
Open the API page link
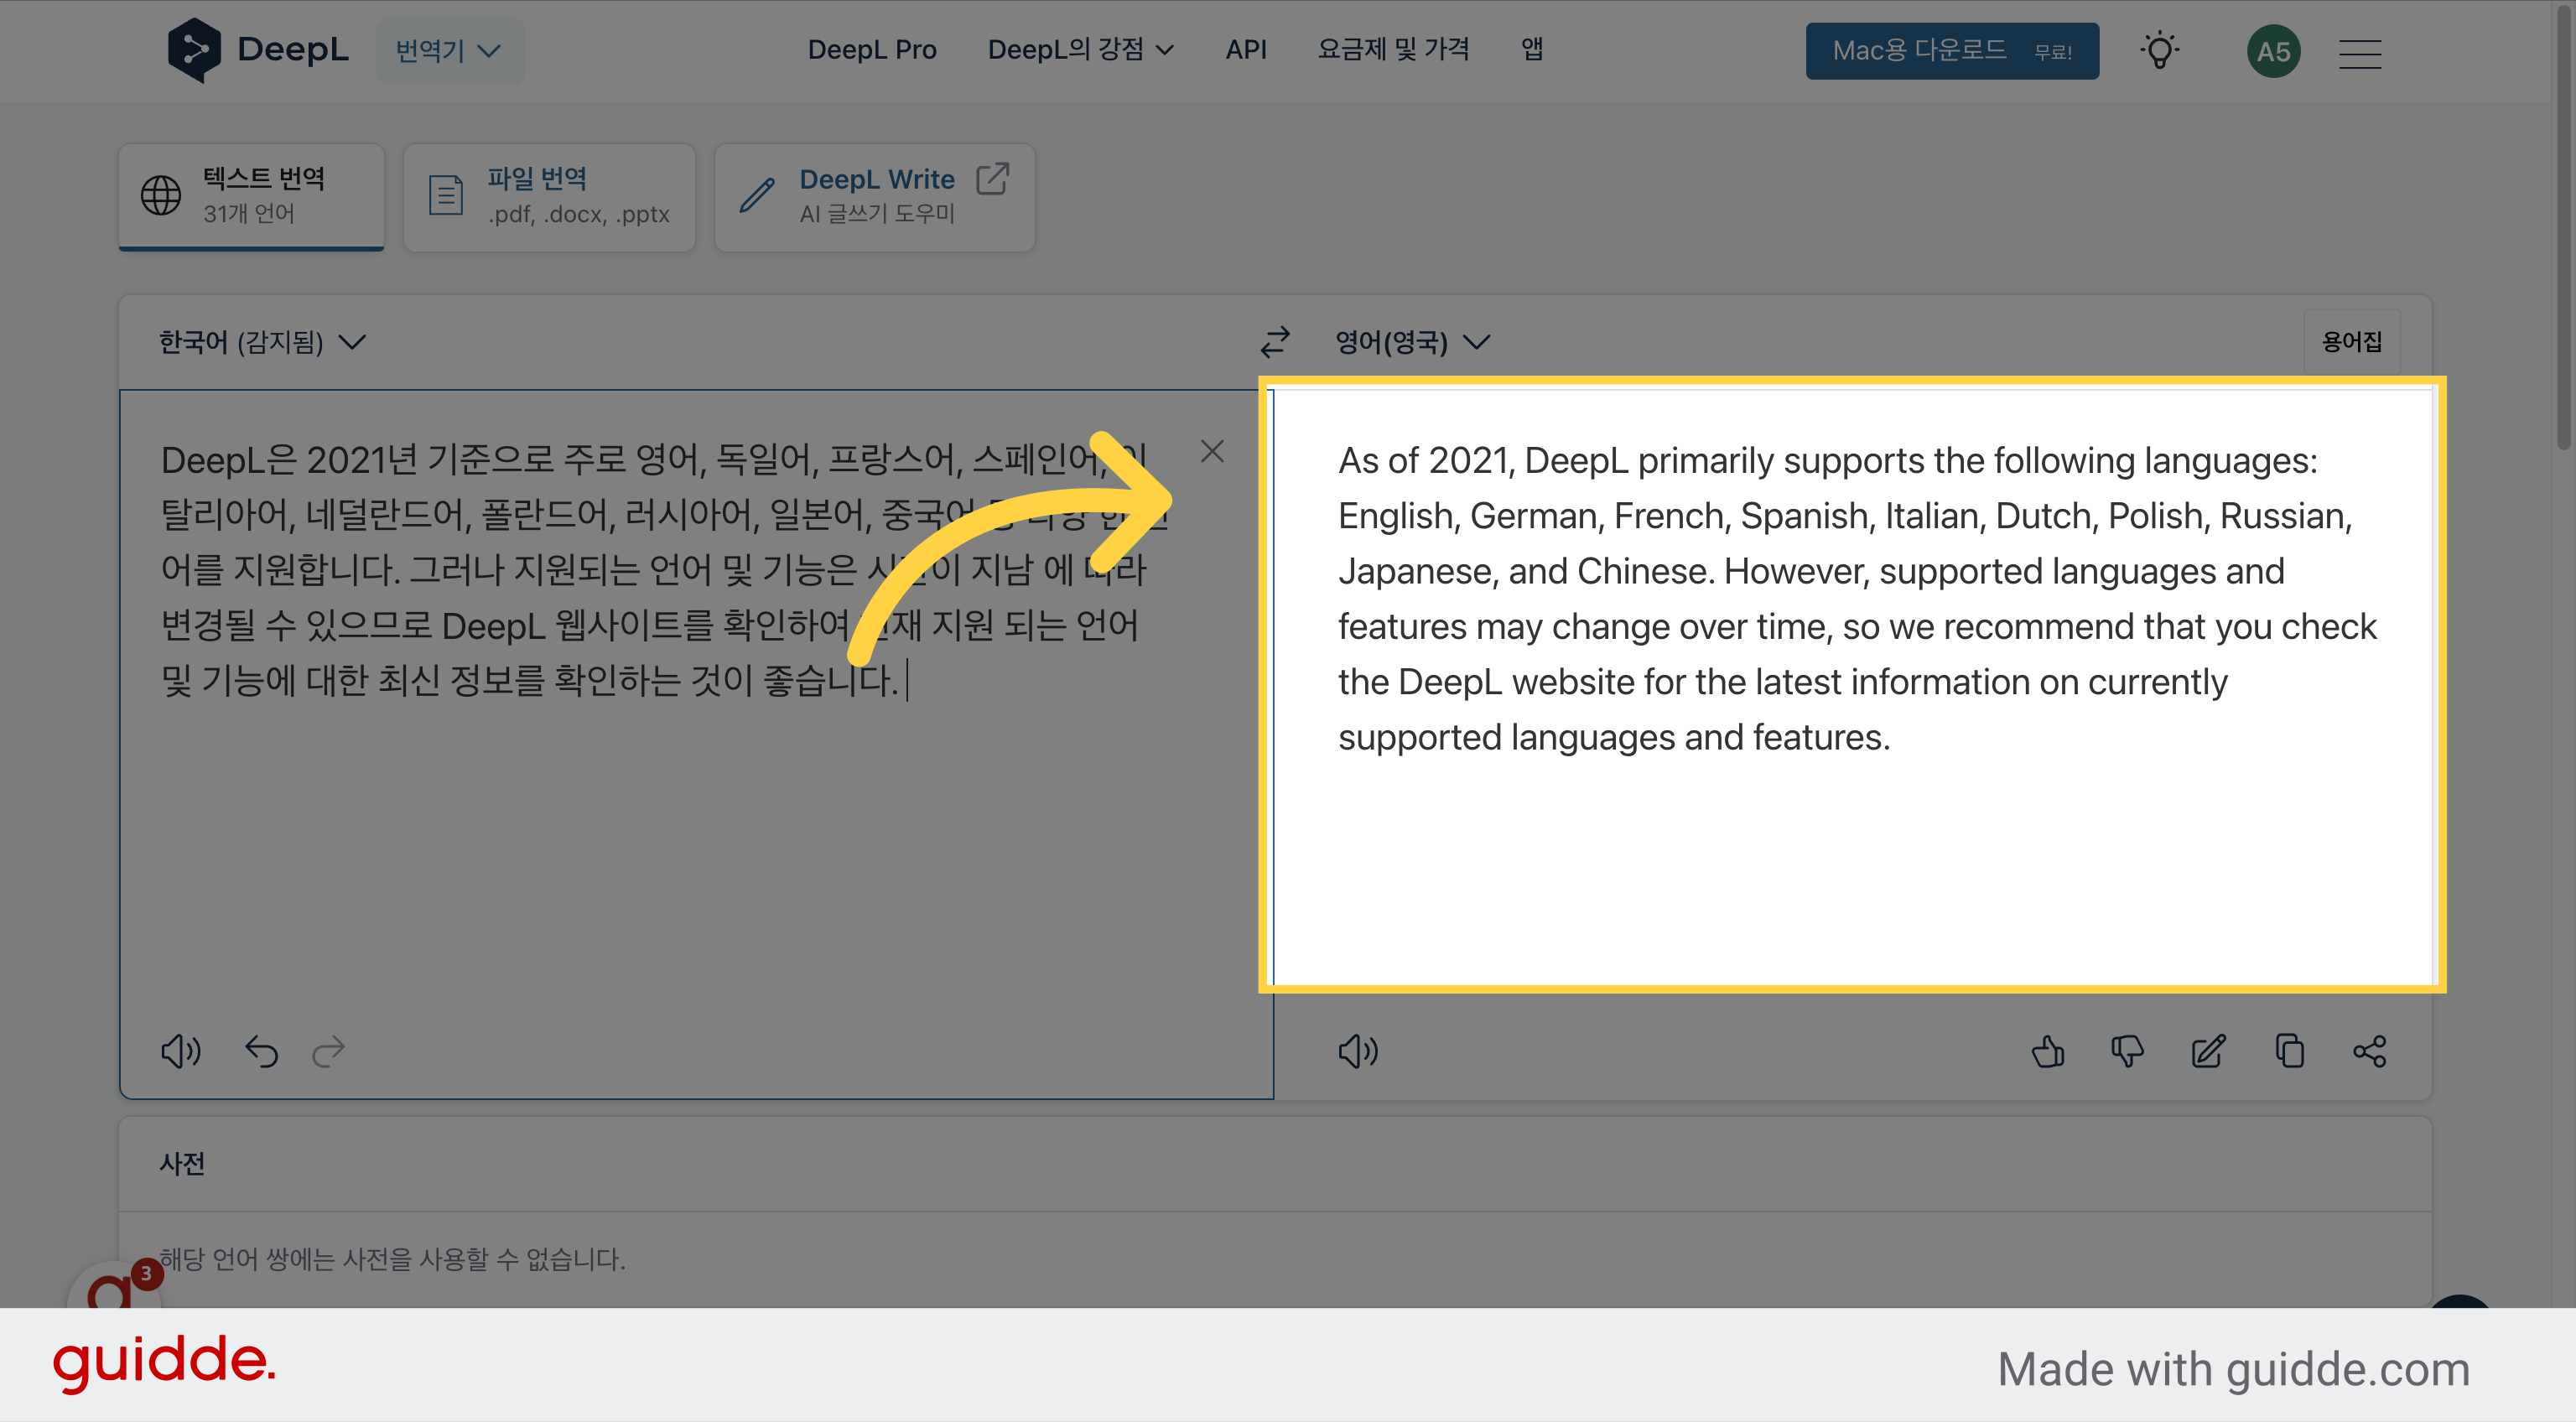[1246, 50]
